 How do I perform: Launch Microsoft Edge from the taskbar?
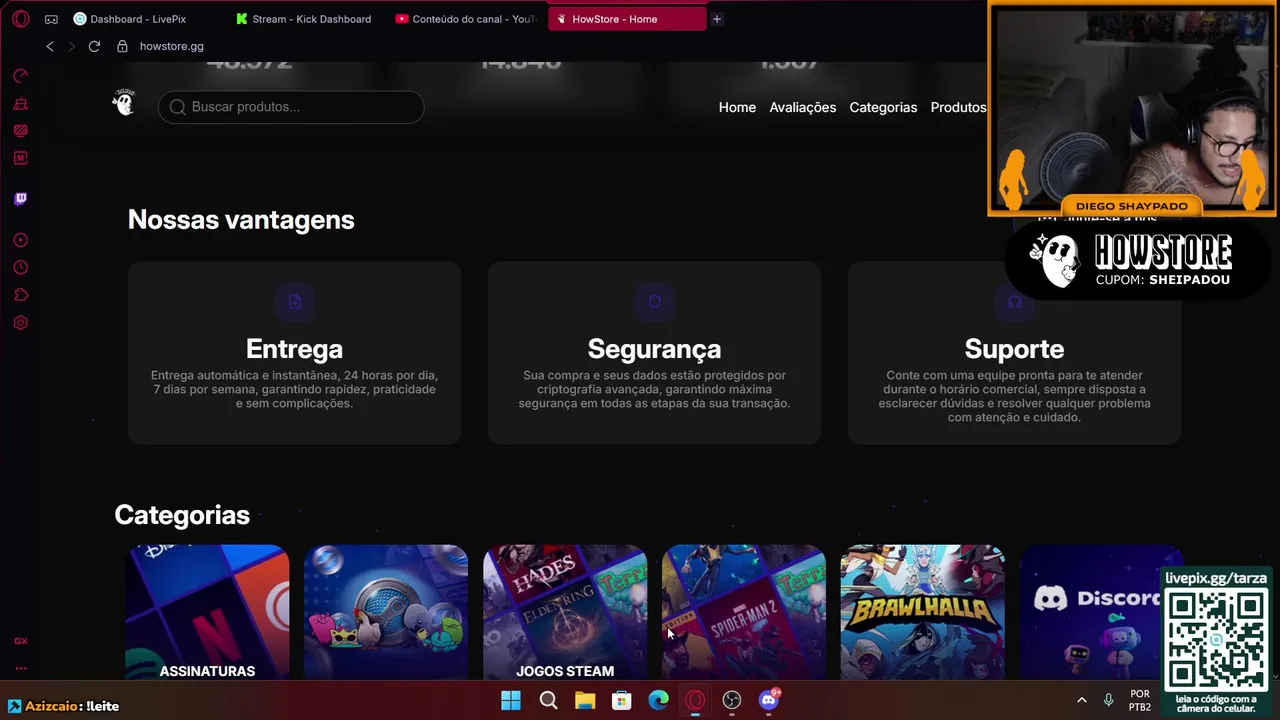point(658,700)
